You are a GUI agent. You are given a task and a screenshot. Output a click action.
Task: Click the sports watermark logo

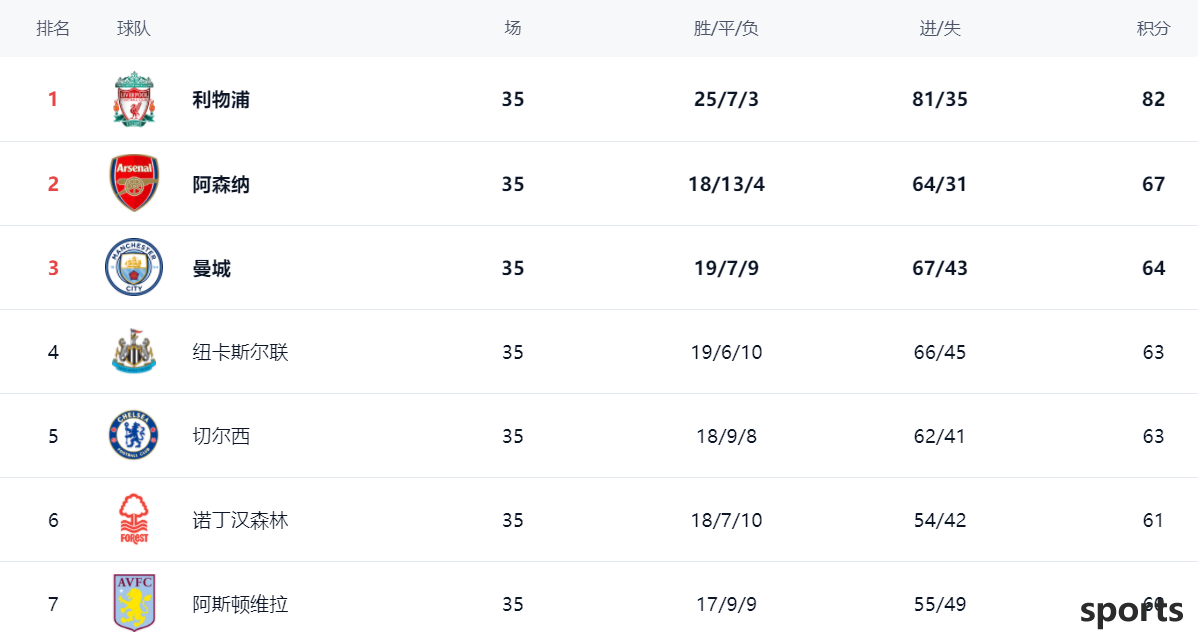[x=1132, y=612]
